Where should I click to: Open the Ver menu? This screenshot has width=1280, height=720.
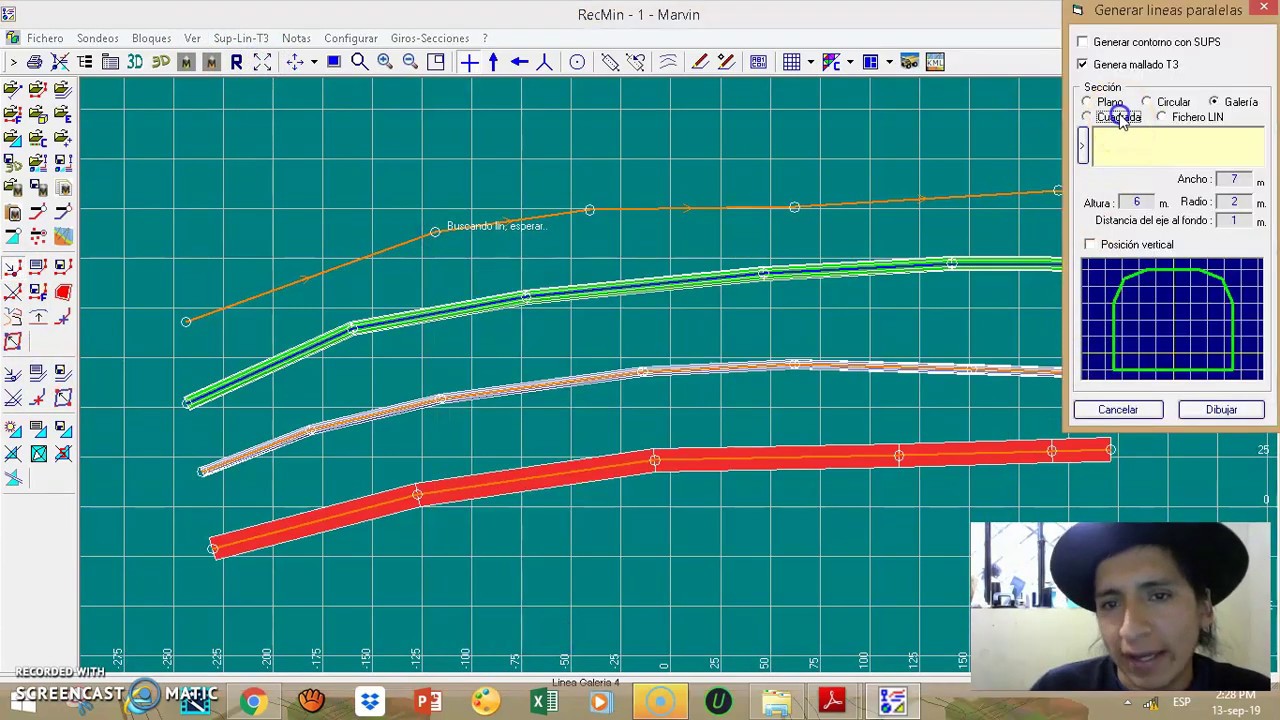point(192,38)
